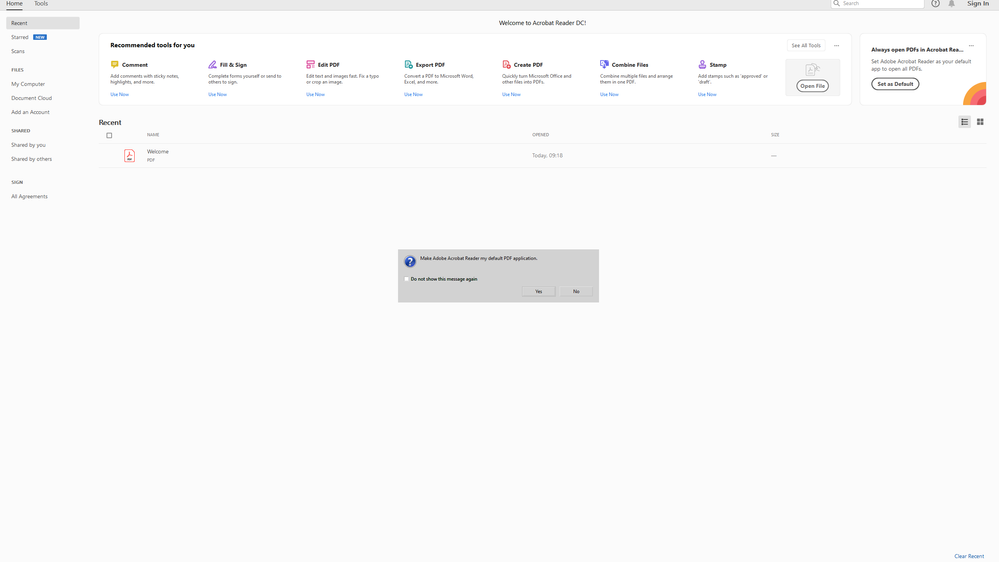The image size is (999, 562).
Task: Click Use Now under Comment
Action: click(x=119, y=94)
